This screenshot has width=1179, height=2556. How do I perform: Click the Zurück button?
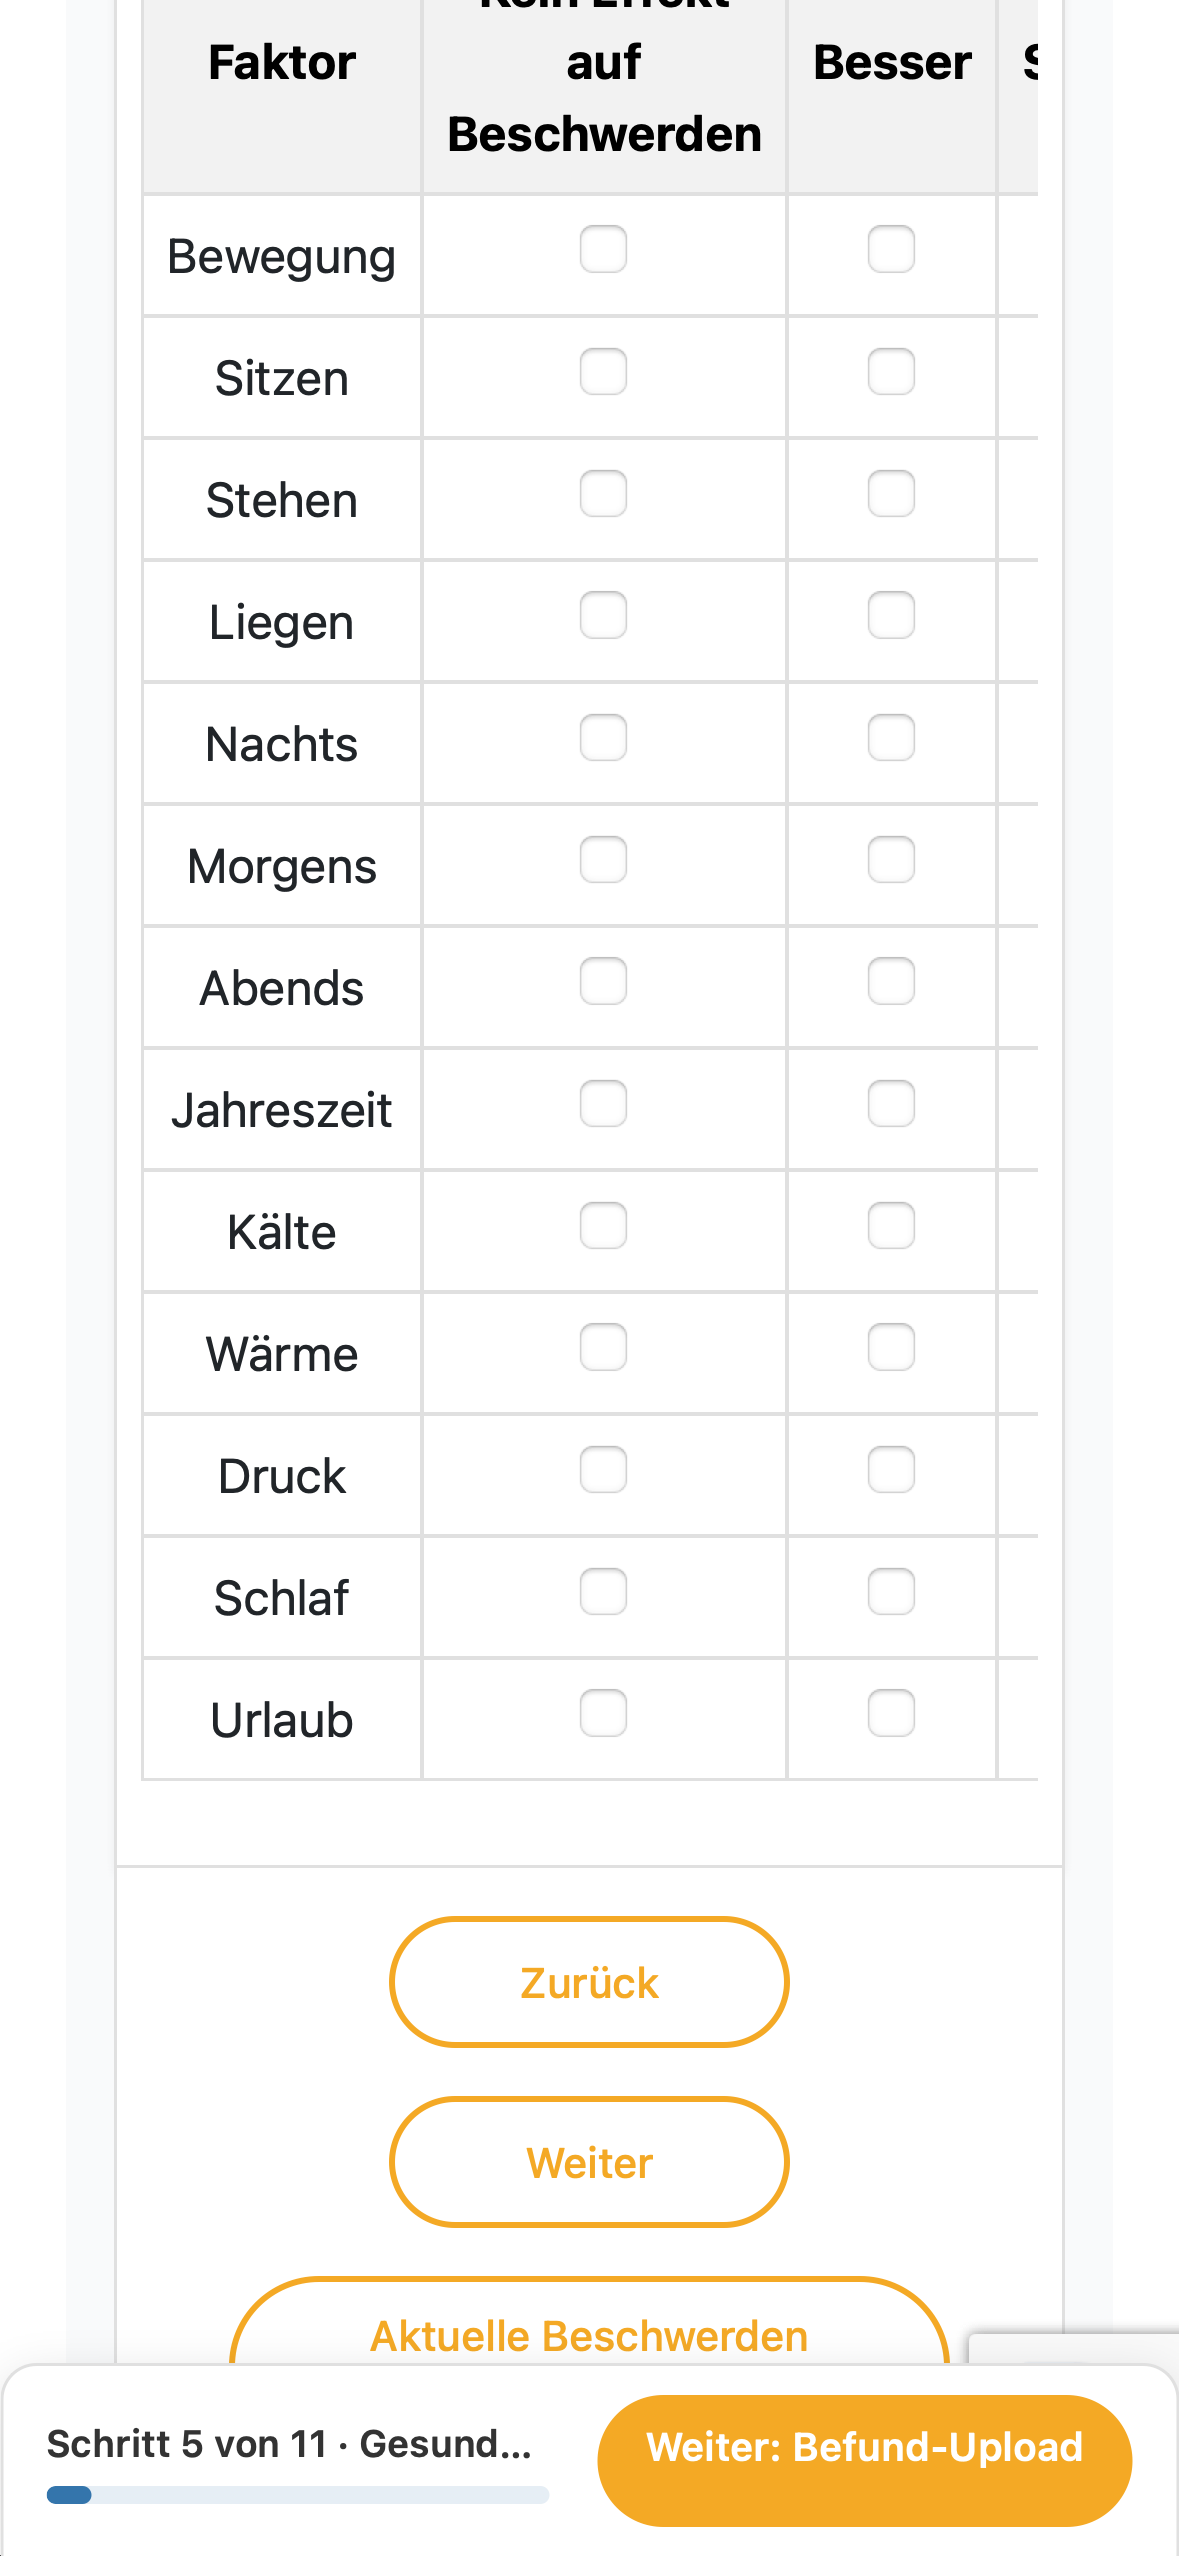point(589,1982)
